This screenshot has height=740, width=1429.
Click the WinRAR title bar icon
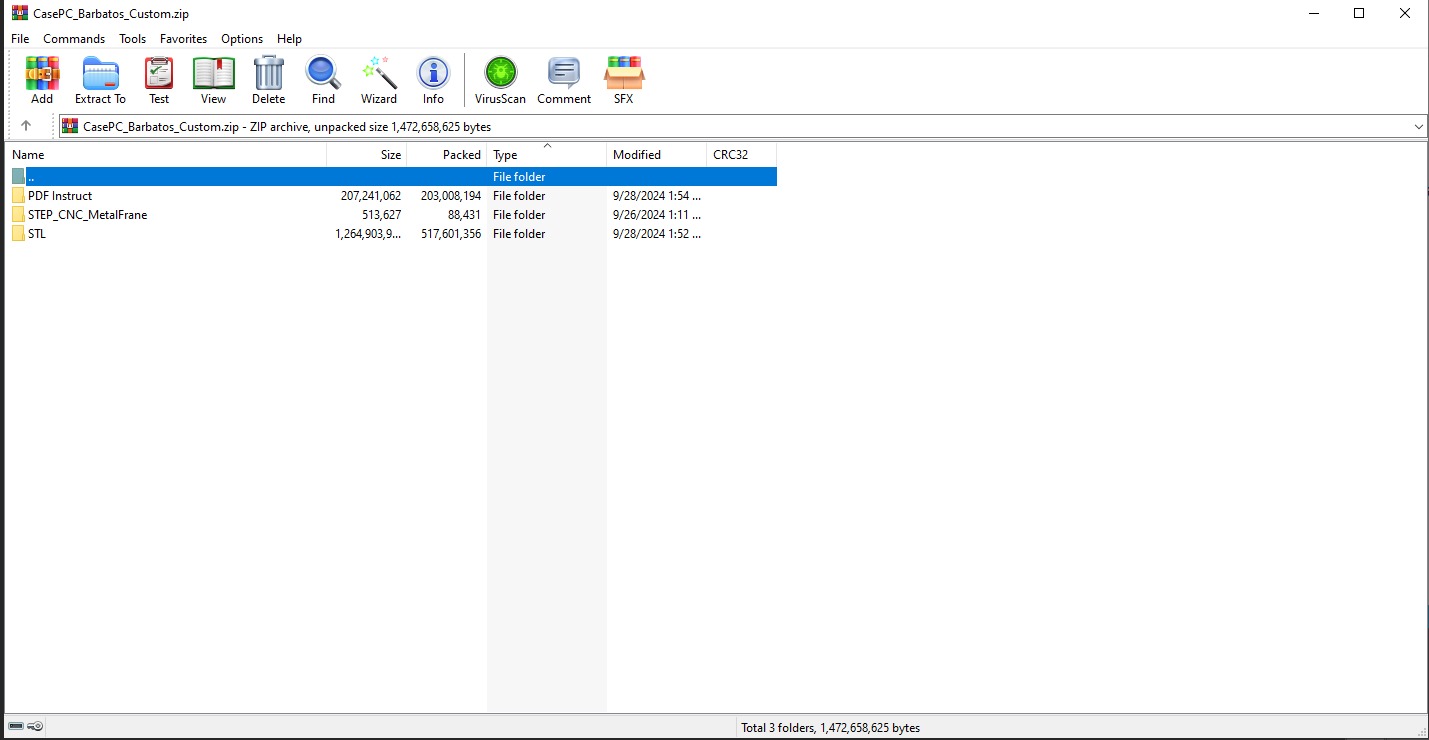click(19, 13)
